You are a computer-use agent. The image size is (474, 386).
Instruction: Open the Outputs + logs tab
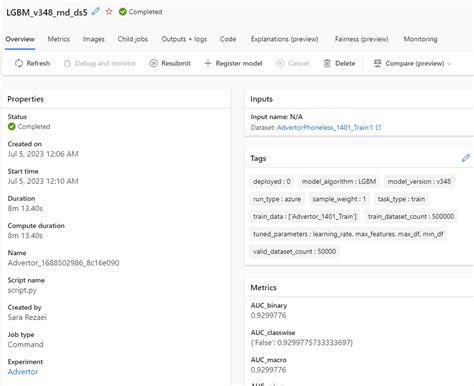tap(184, 39)
